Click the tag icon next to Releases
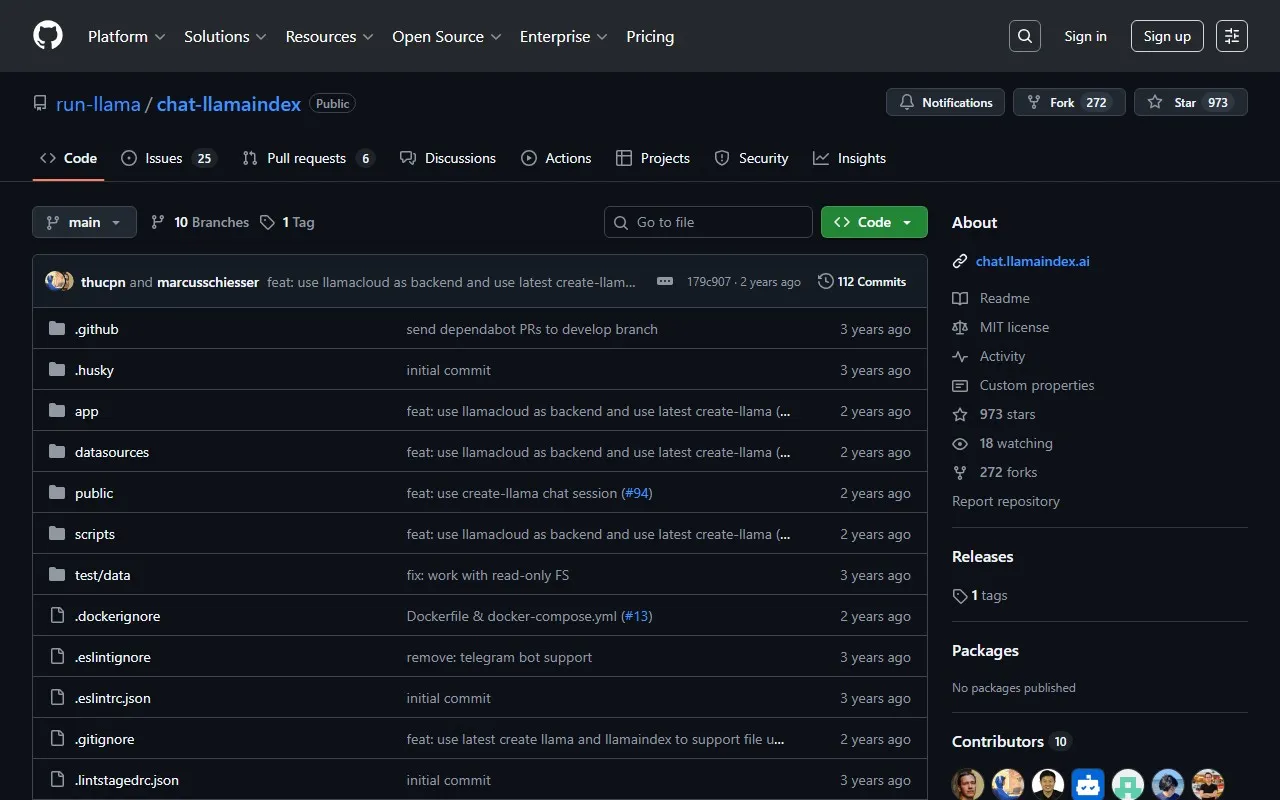This screenshot has width=1280, height=800. pos(959,595)
